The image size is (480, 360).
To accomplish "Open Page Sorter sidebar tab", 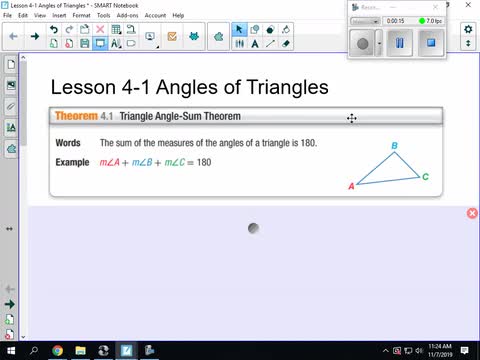I will point(11,64).
